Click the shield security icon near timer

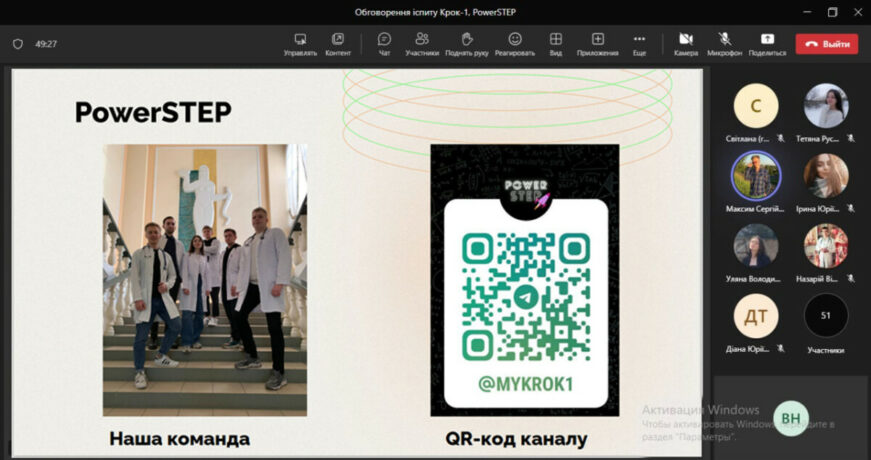[x=17, y=44]
